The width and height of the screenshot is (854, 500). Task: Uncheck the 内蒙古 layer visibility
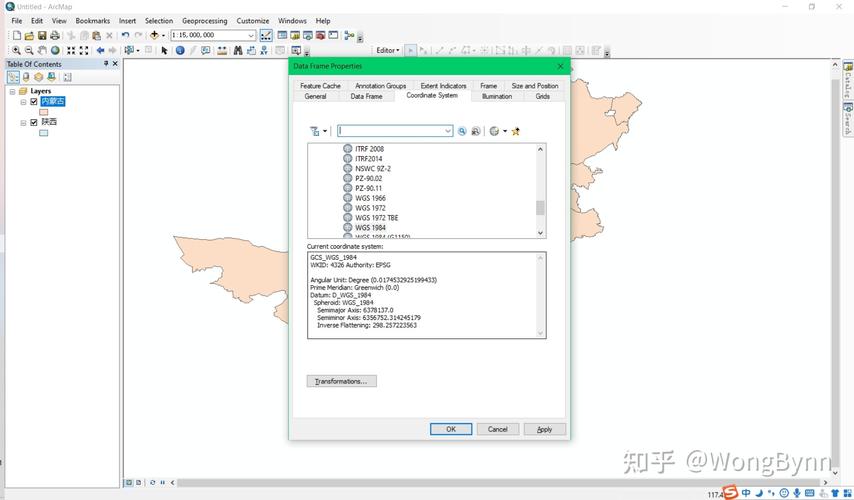click(x=34, y=101)
